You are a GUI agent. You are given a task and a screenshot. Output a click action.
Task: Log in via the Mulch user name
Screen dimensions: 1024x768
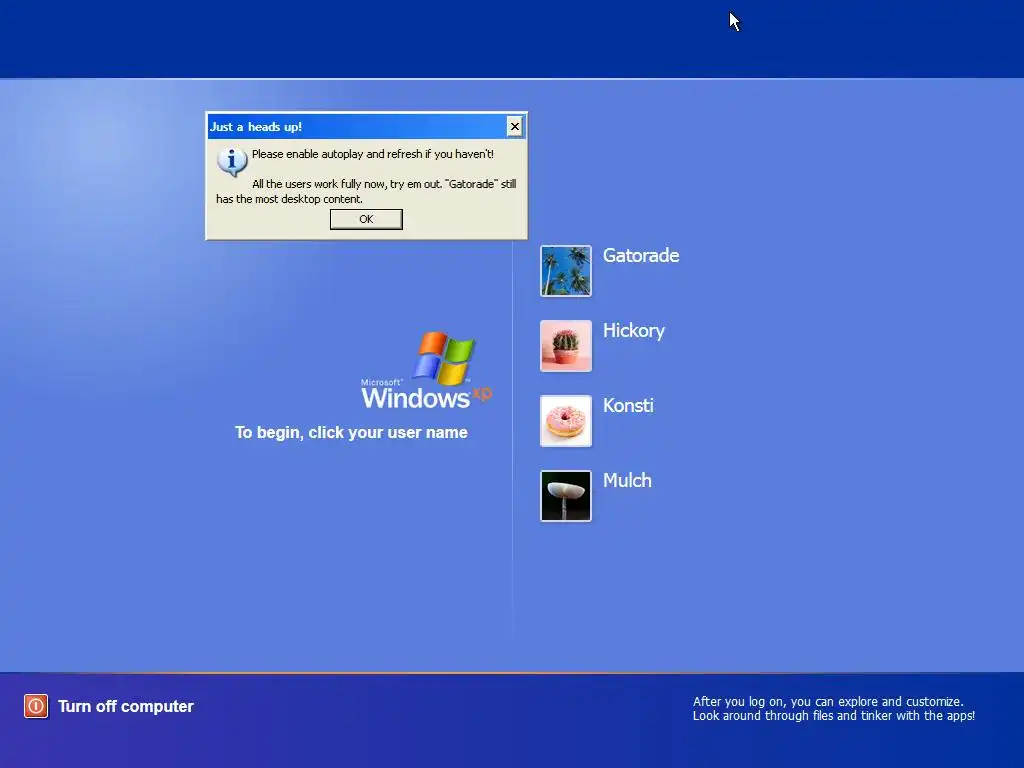click(627, 481)
